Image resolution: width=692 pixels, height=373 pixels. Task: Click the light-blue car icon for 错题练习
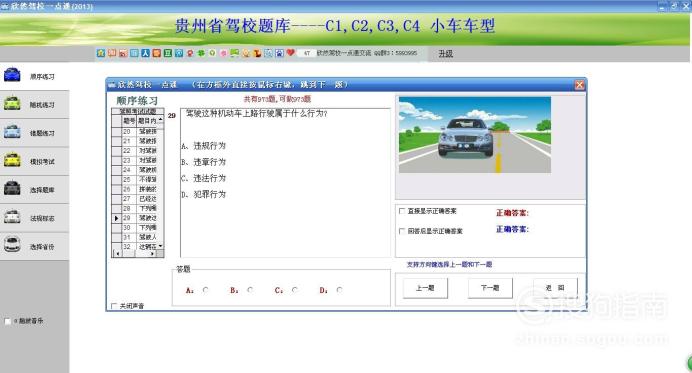point(12,132)
